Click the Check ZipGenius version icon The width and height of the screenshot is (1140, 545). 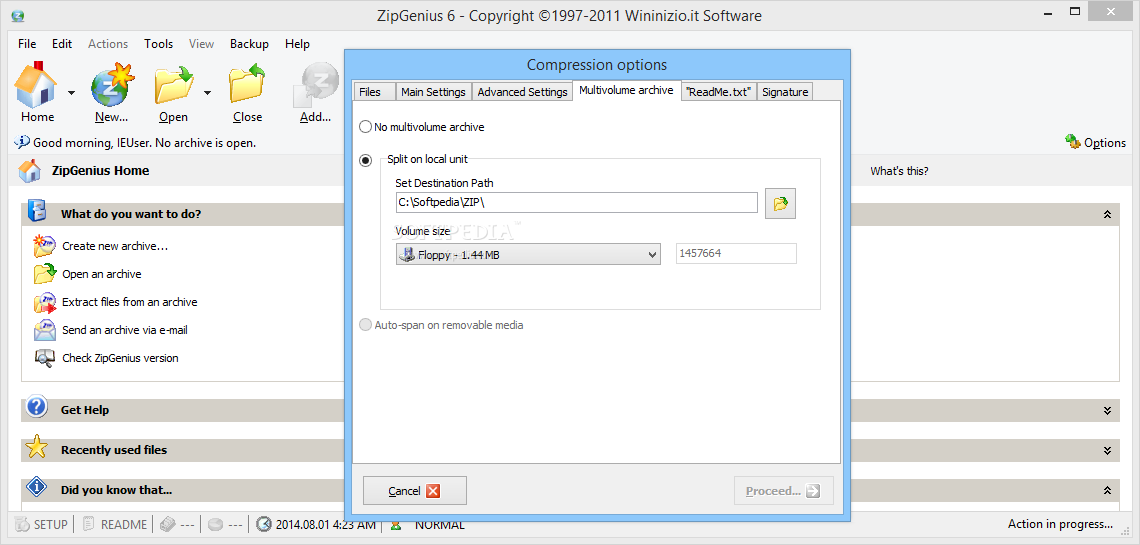[x=44, y=358]
